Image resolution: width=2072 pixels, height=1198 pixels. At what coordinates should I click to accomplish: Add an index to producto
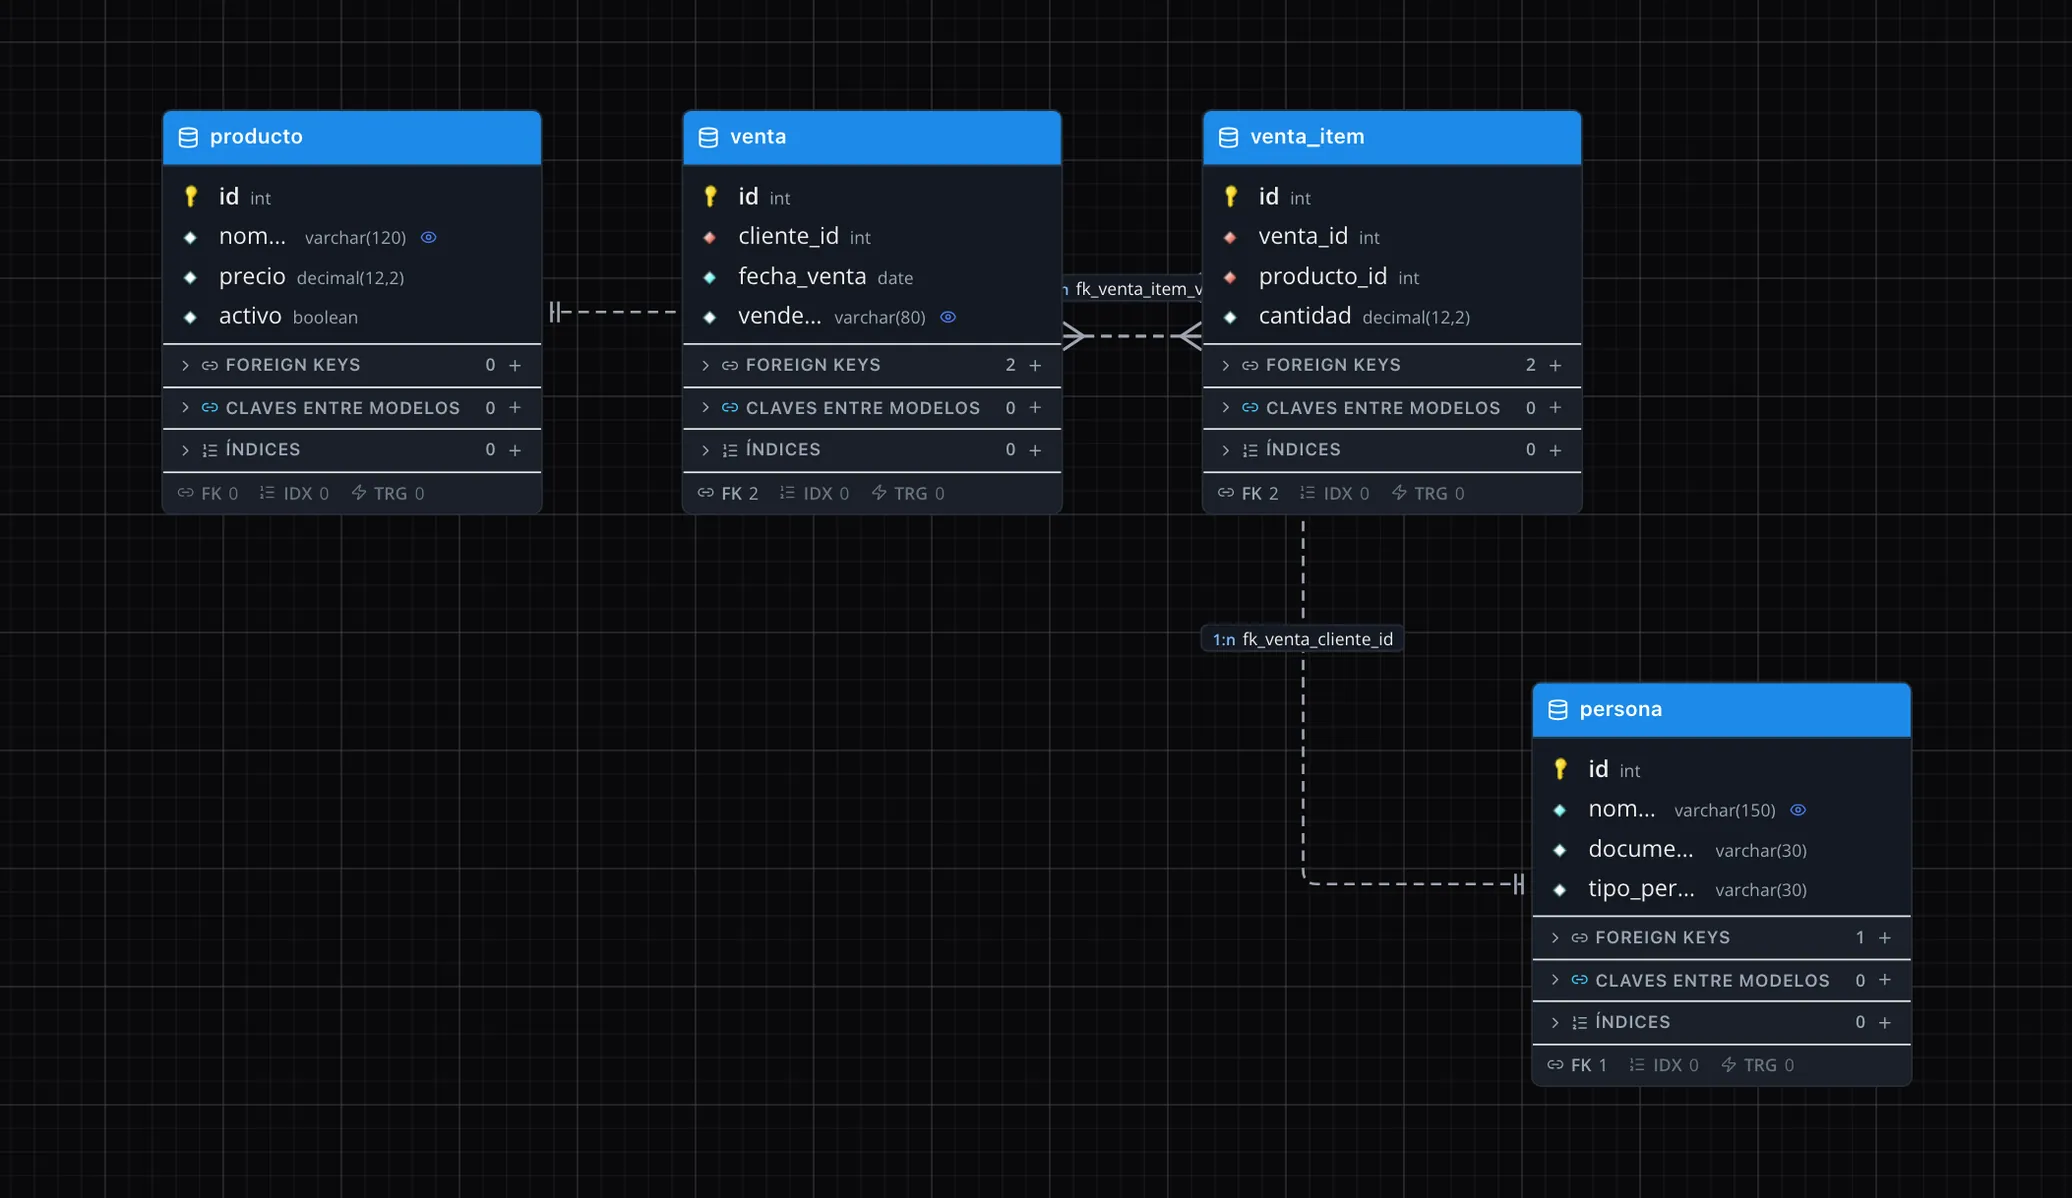pyautogui.click(x=515, y=451)
